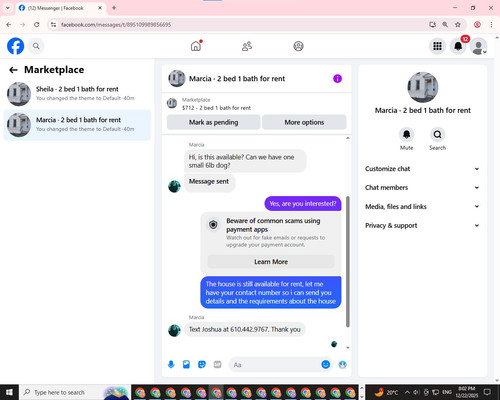500x400 pixels.
Task: Open the tab search dropdown arrow
Action: coord(7,8)
